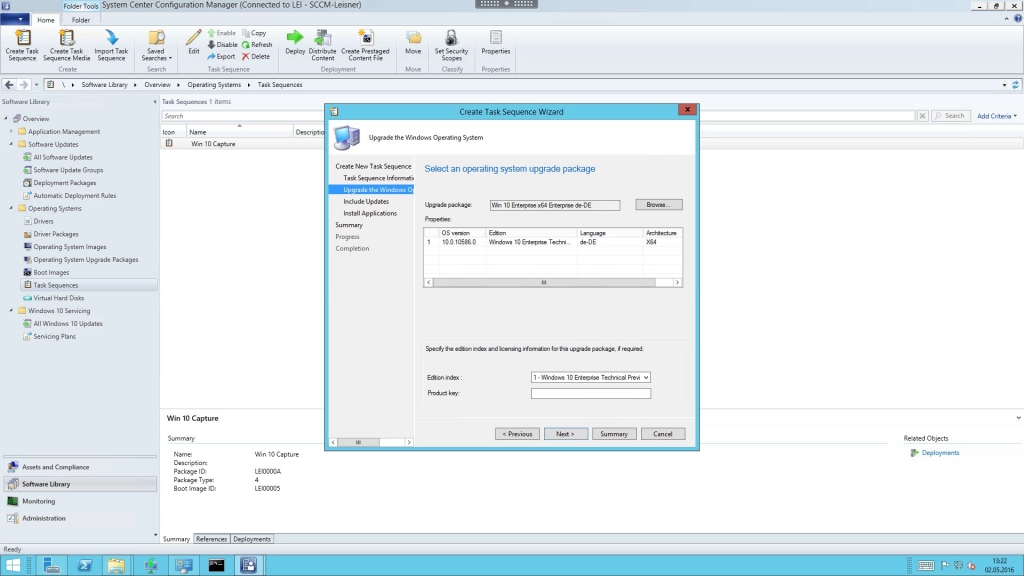
Task: Select Driver Packages node
Action: (x=56, y=234)
